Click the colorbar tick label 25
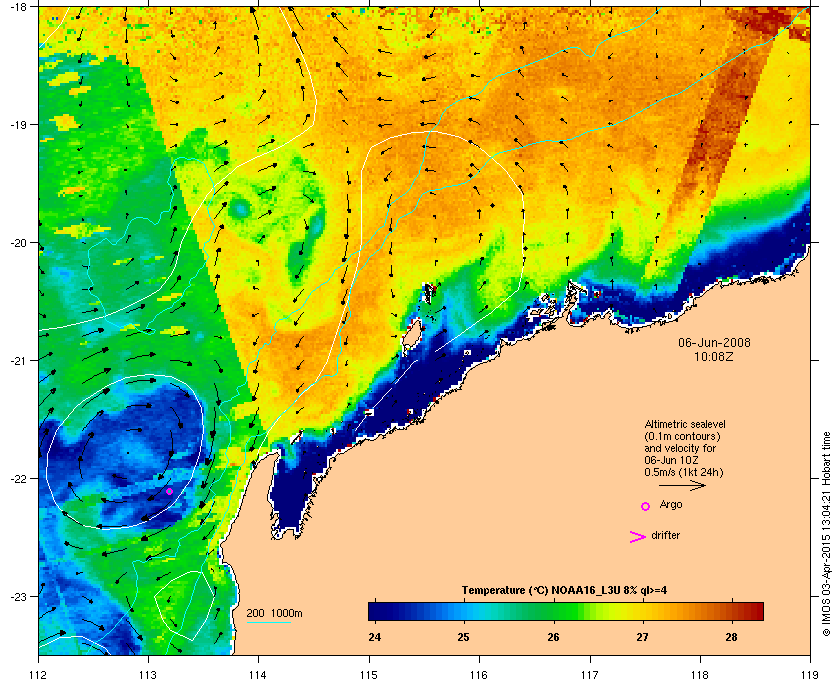840x680 pixels. coord(464,637)
